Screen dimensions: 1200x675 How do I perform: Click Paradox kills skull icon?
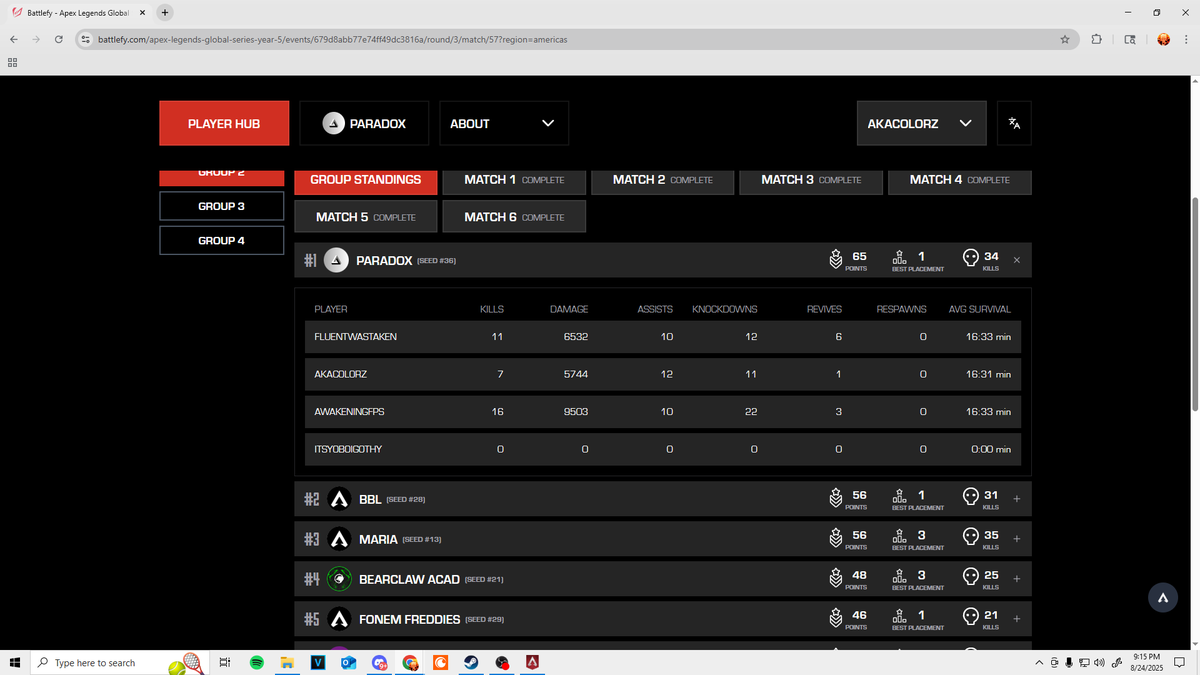click(970, 258)
